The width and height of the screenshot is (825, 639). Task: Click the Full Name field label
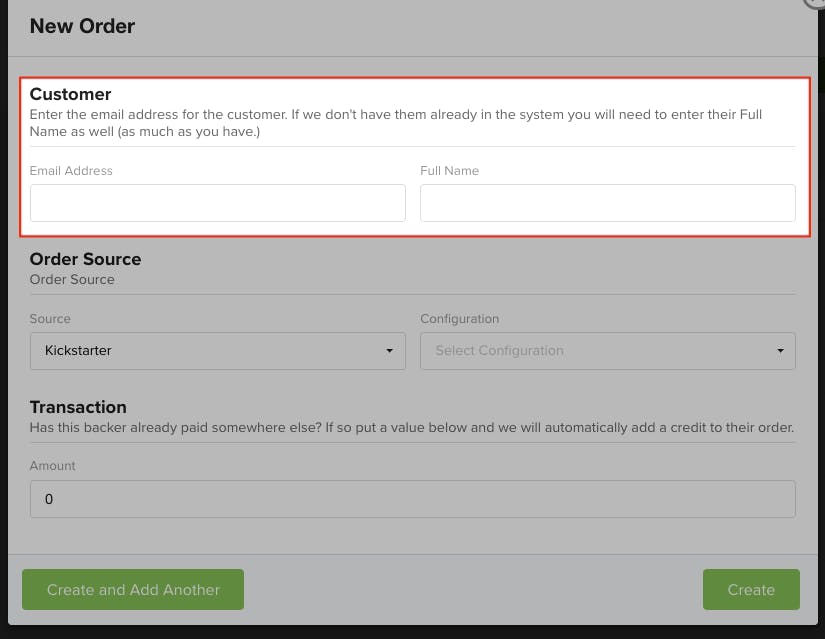[449, 171]
